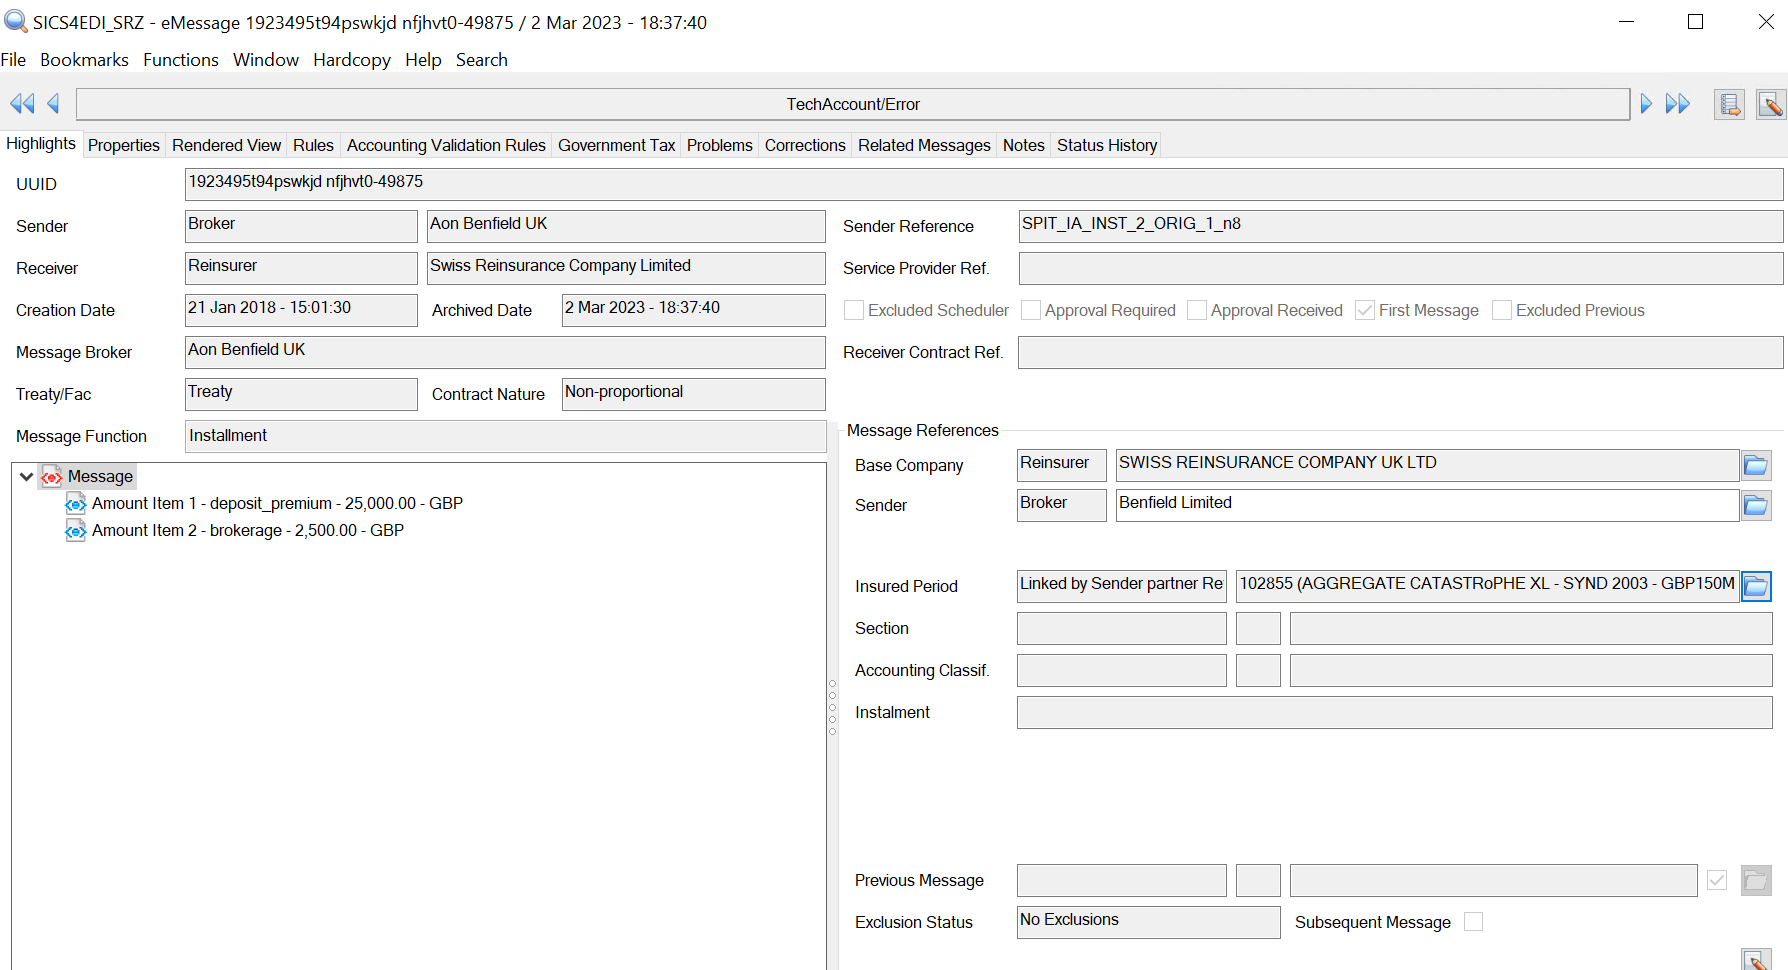Switch to the Problems tab
The height and width of the screenshot is (970, 1788).
(x=719, y=146)
